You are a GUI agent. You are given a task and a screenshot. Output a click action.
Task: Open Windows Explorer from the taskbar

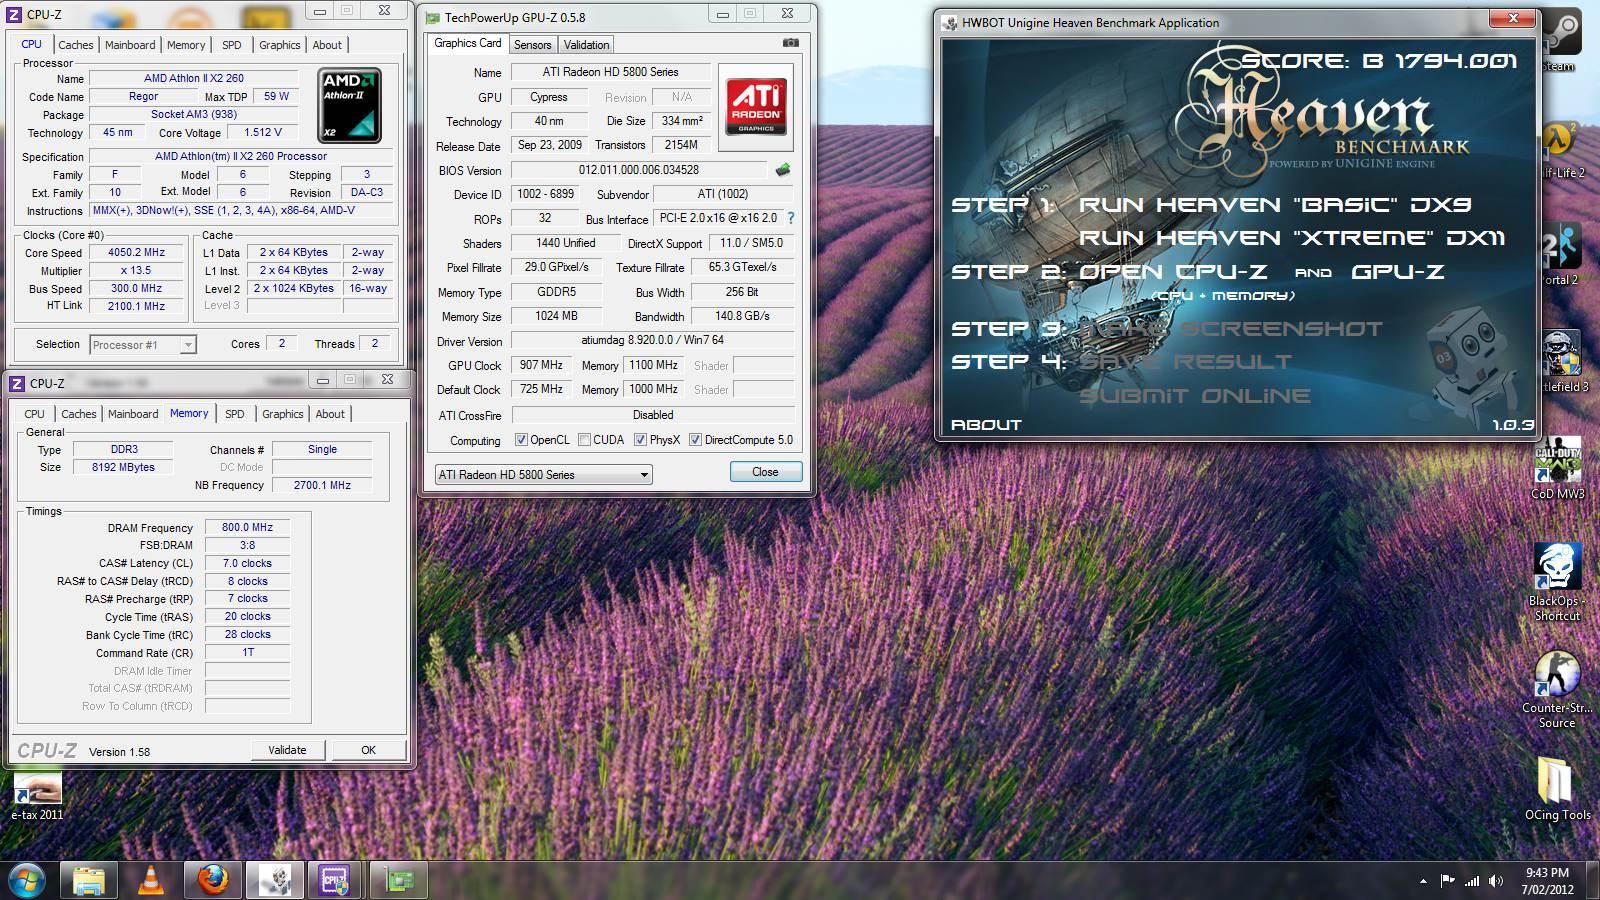(x=89, y=881)
